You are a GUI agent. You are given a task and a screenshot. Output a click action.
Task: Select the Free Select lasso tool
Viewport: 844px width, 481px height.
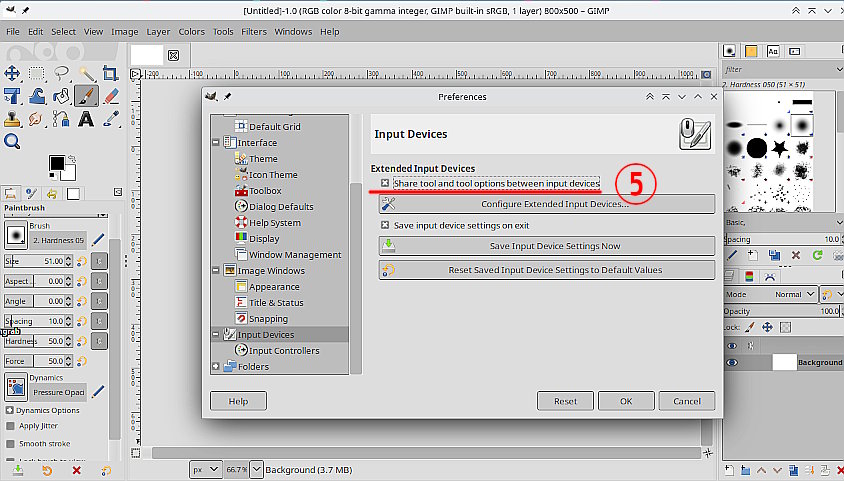click(x=61, y=73)
